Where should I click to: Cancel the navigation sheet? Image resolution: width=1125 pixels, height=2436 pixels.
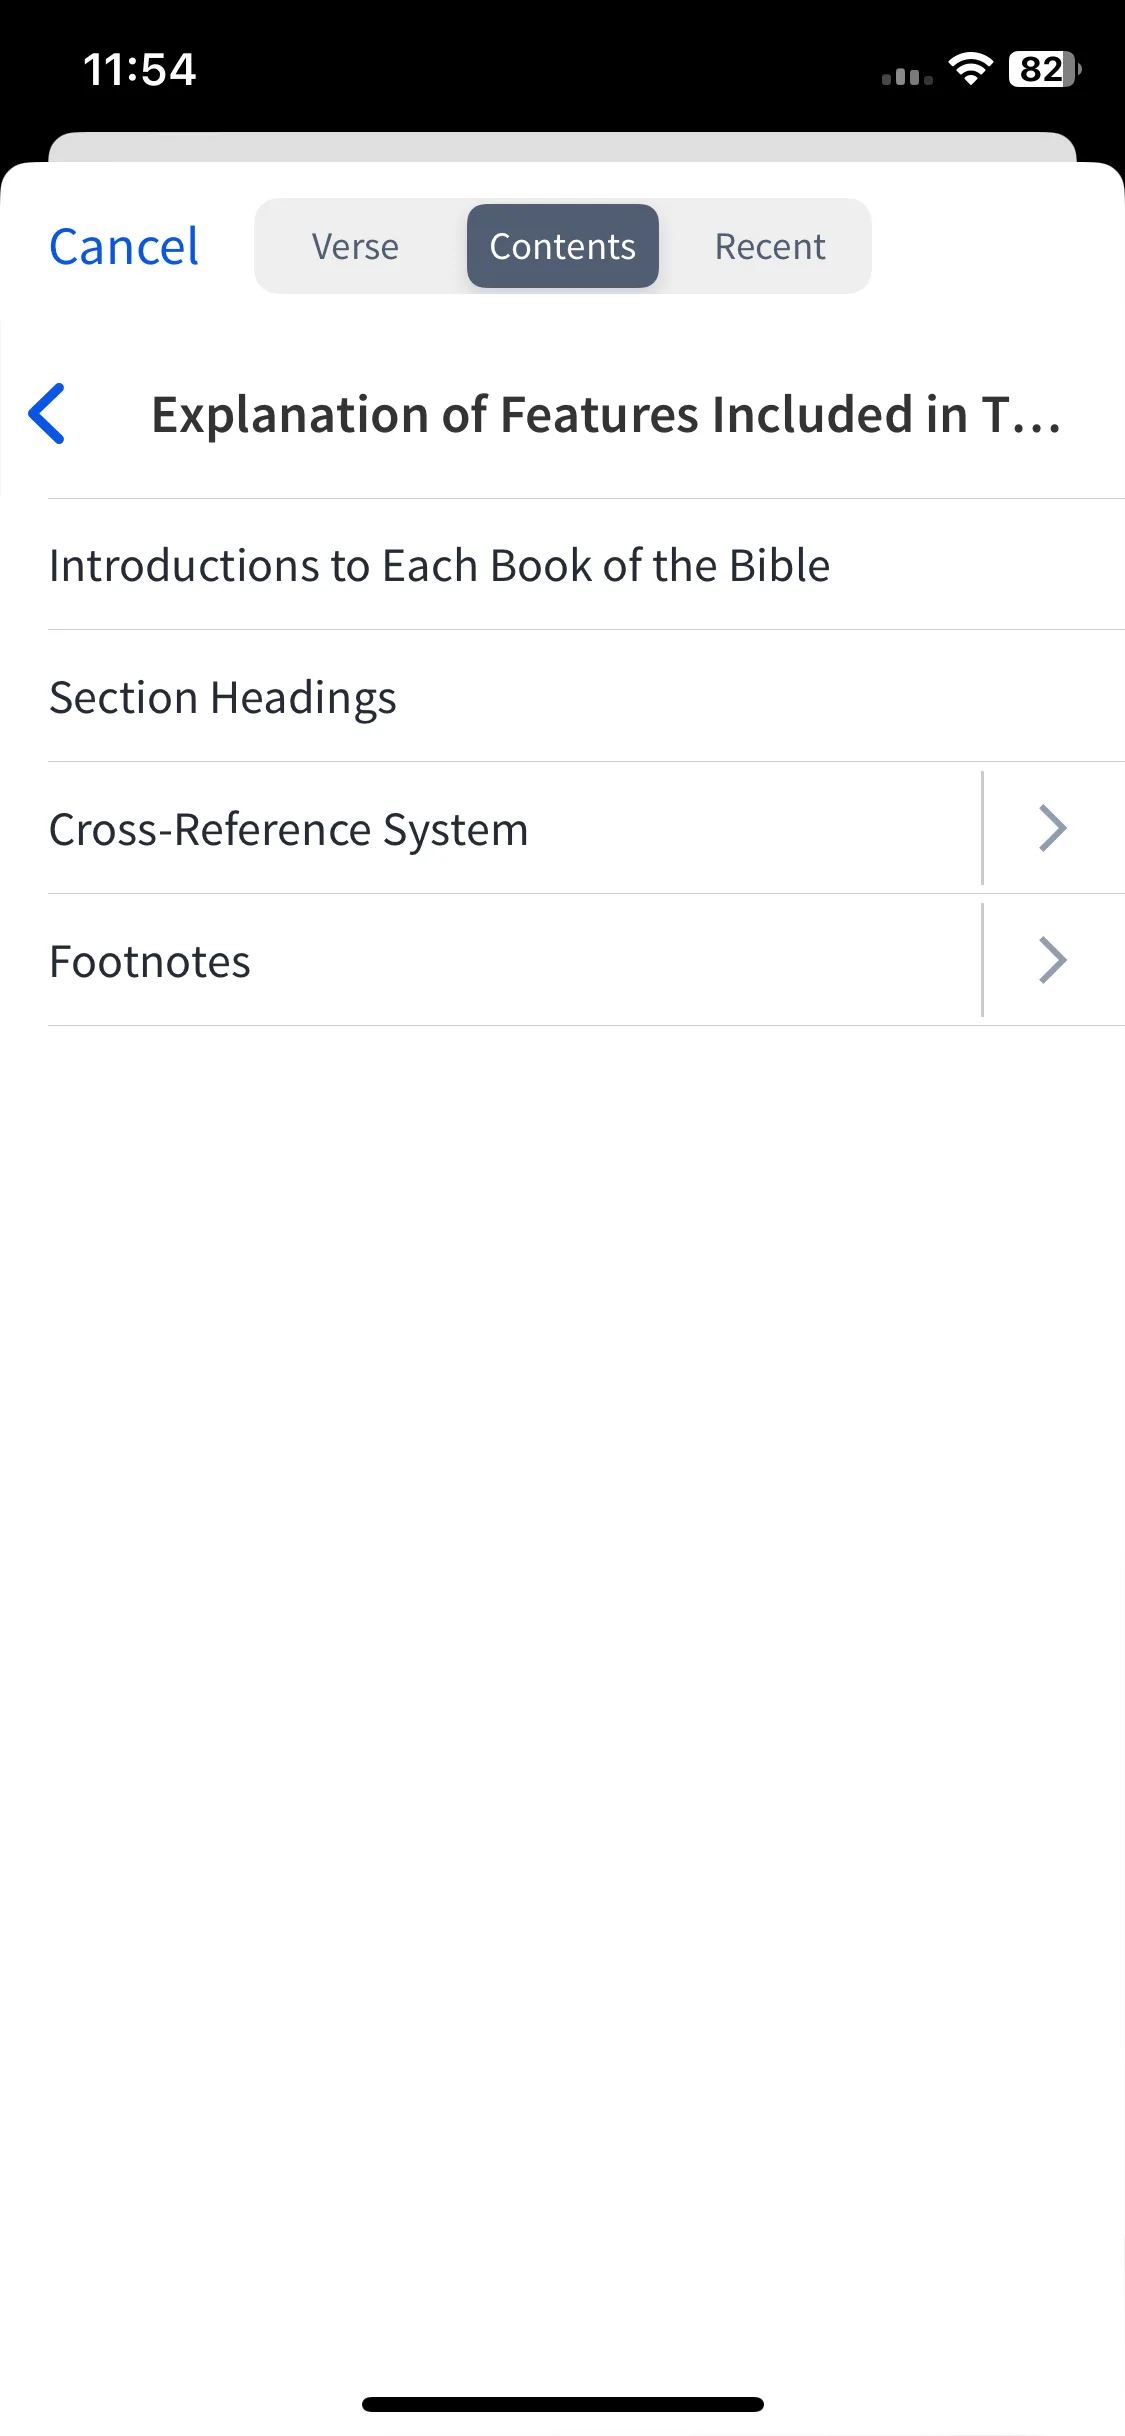(x=124, y=246)
